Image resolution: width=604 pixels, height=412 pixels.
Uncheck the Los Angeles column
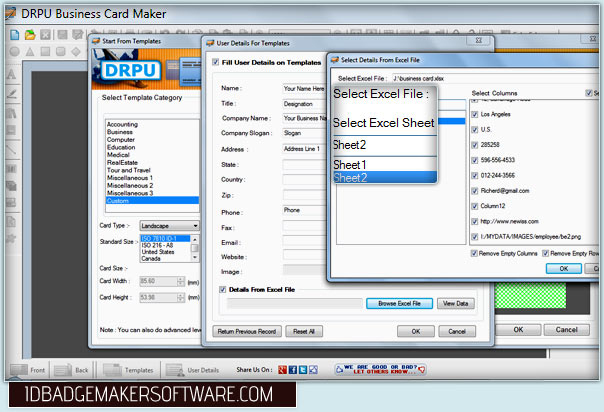475,114
